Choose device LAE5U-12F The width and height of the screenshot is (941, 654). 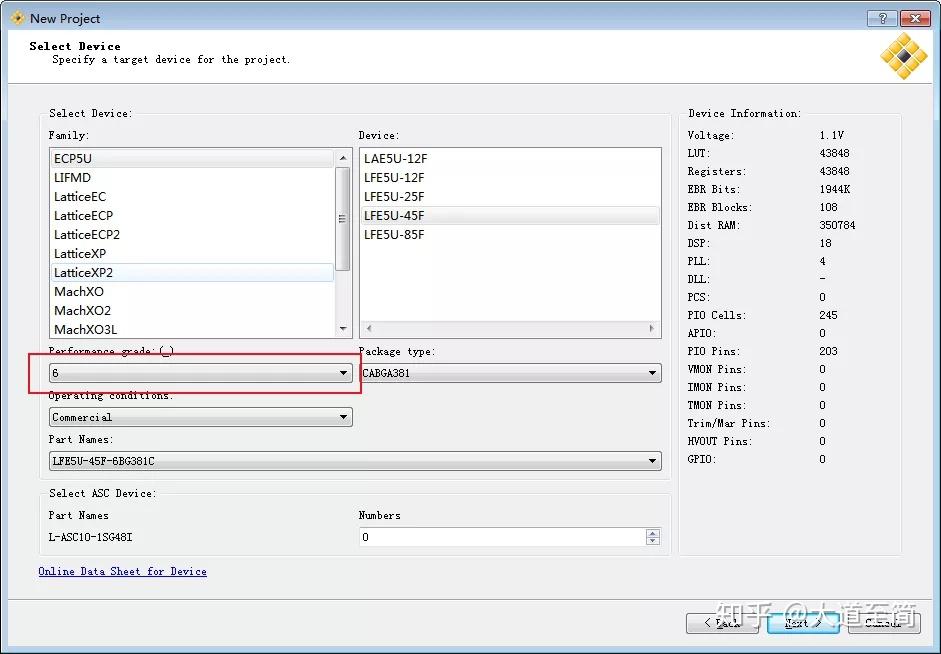tap(510, 158)
